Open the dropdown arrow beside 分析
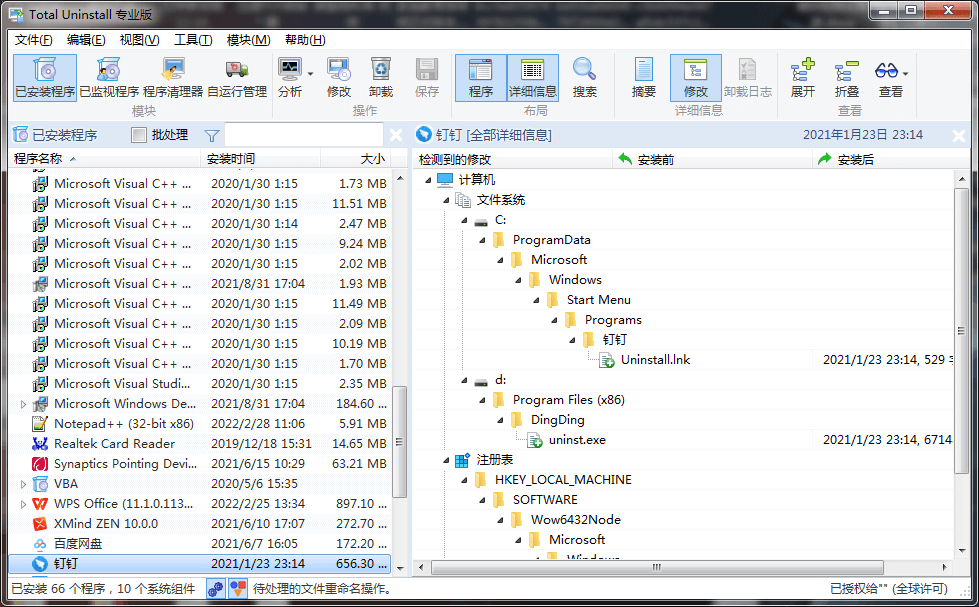979x607 pixels. (x=310, y=74)
